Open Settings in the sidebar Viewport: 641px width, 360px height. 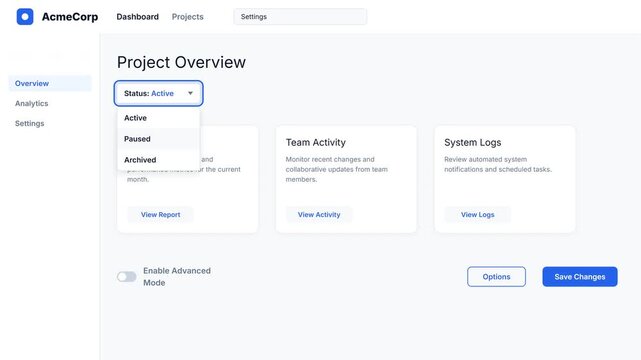[29, 123]
